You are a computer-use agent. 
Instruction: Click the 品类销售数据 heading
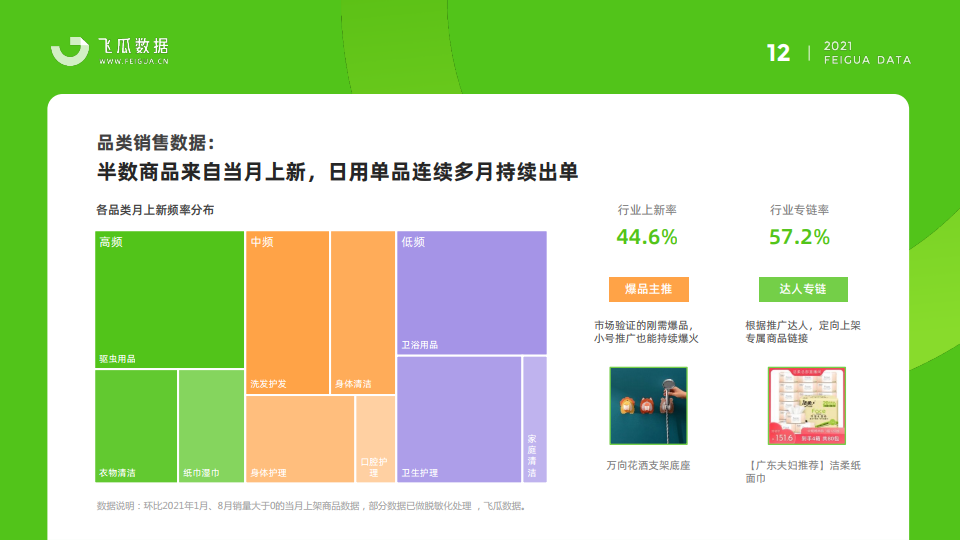point(156,143)
